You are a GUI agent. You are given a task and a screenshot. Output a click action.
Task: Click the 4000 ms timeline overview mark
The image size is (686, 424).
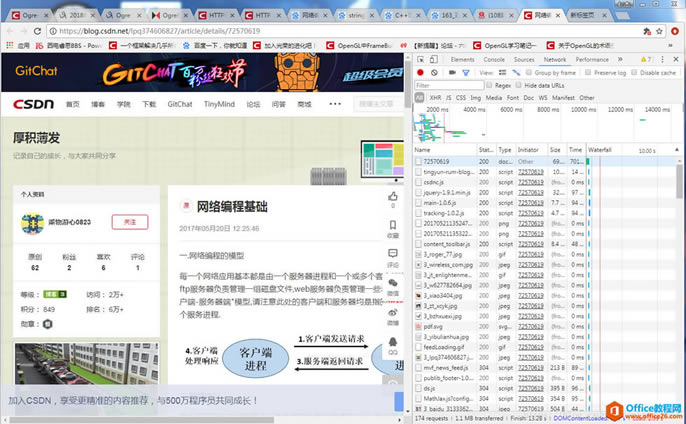[x=474, y=109]
